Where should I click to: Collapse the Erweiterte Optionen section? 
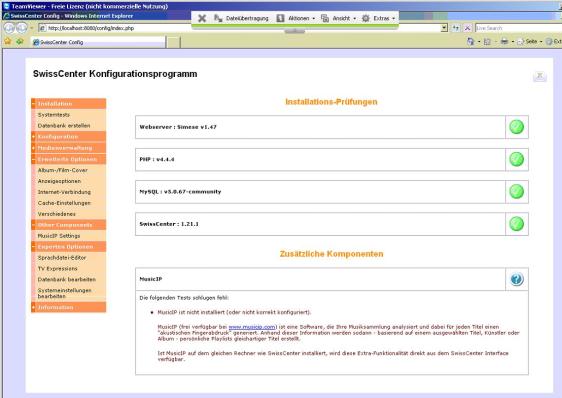click(x=68, y=159)
